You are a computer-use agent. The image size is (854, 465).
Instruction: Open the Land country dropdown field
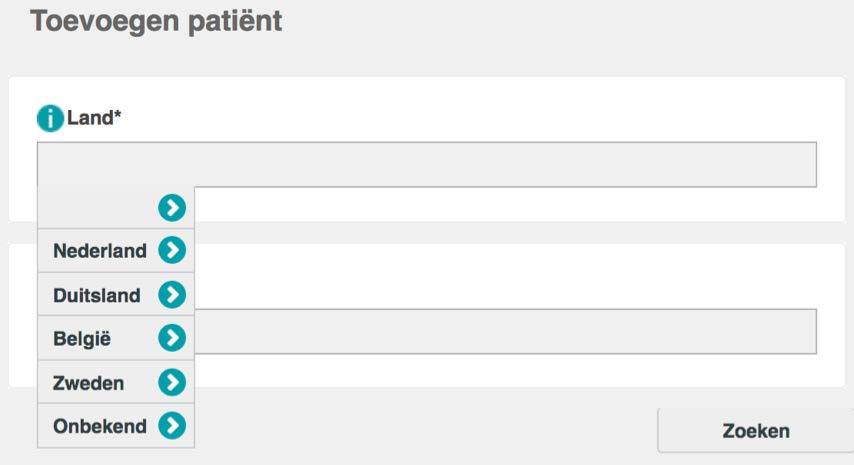pyautogui.click(x=426, y=164)
